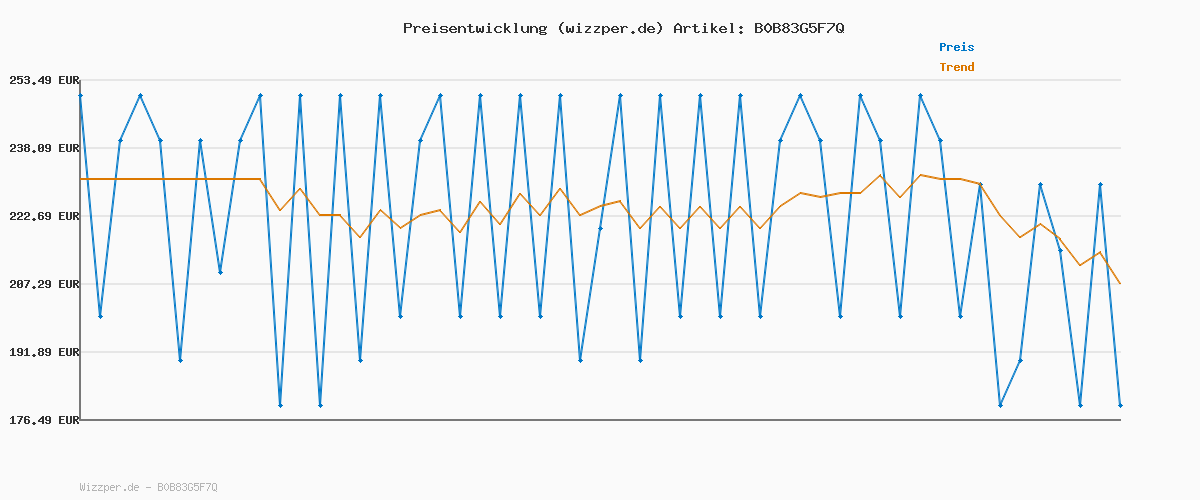
Task: Open the "Wizzper.de - B0B83G5F7Q" footer watermark
Action: 148,487
